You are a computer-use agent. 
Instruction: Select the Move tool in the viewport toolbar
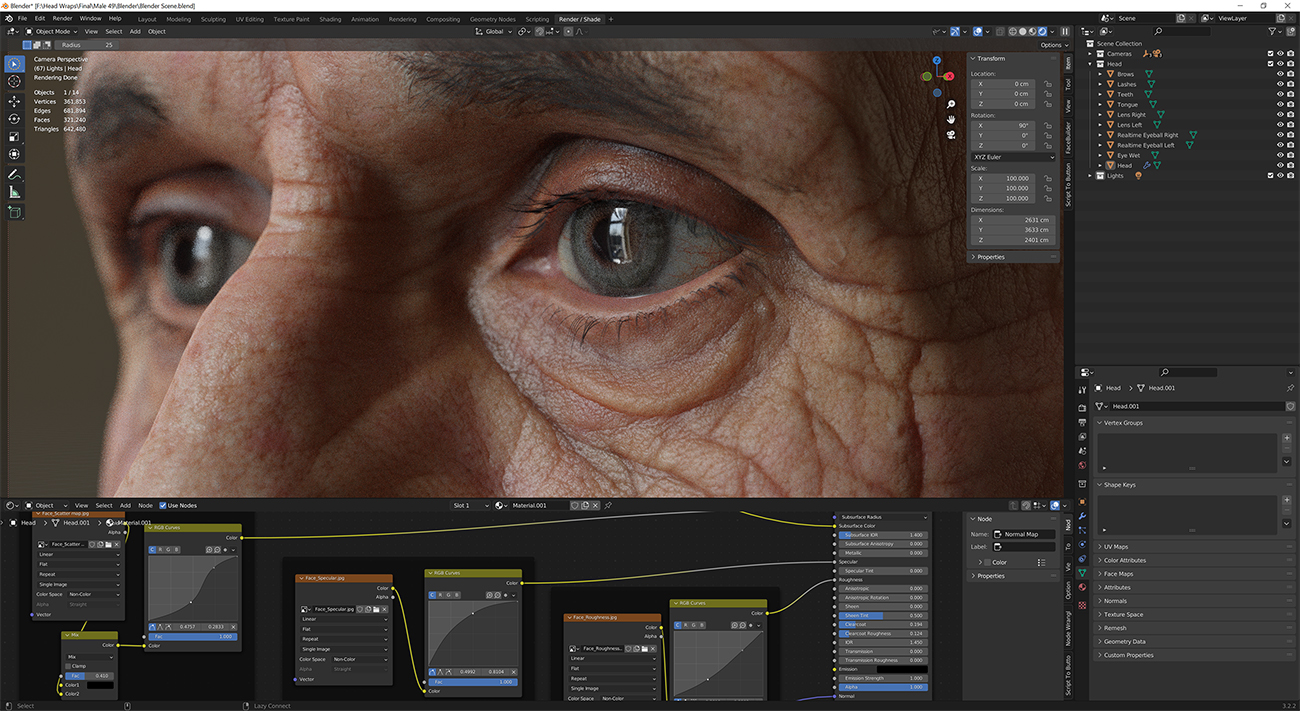(14, 102)
